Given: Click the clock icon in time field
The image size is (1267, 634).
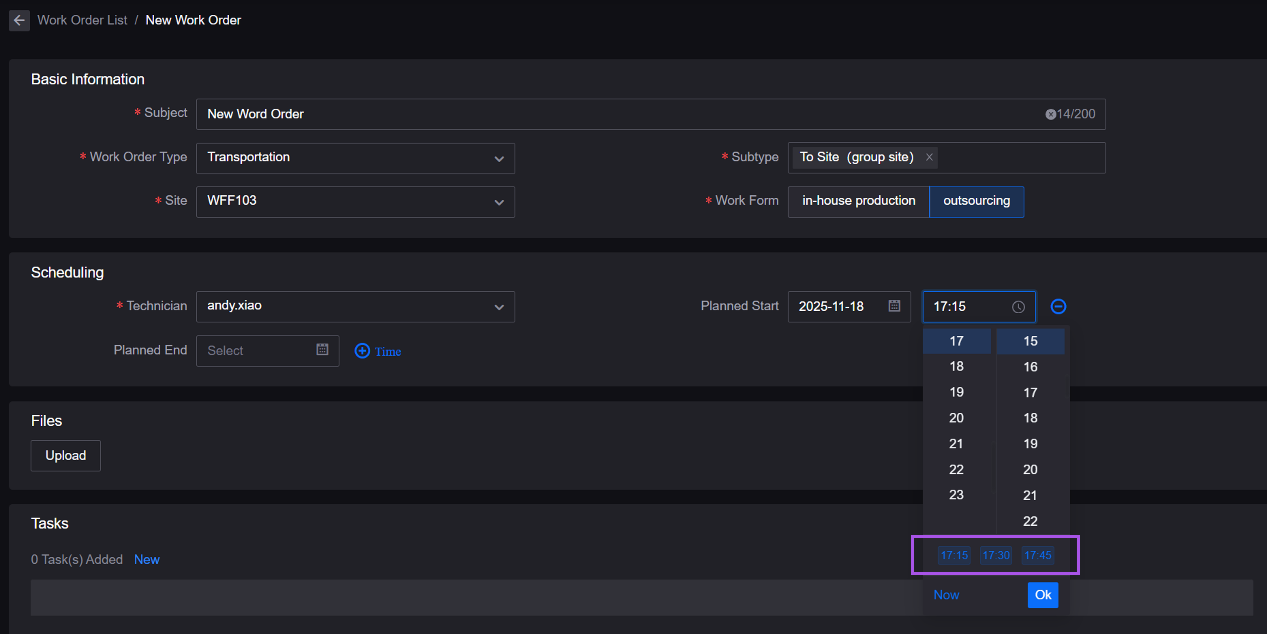Looking at the screenshot, I should (x=1018, y=307).
